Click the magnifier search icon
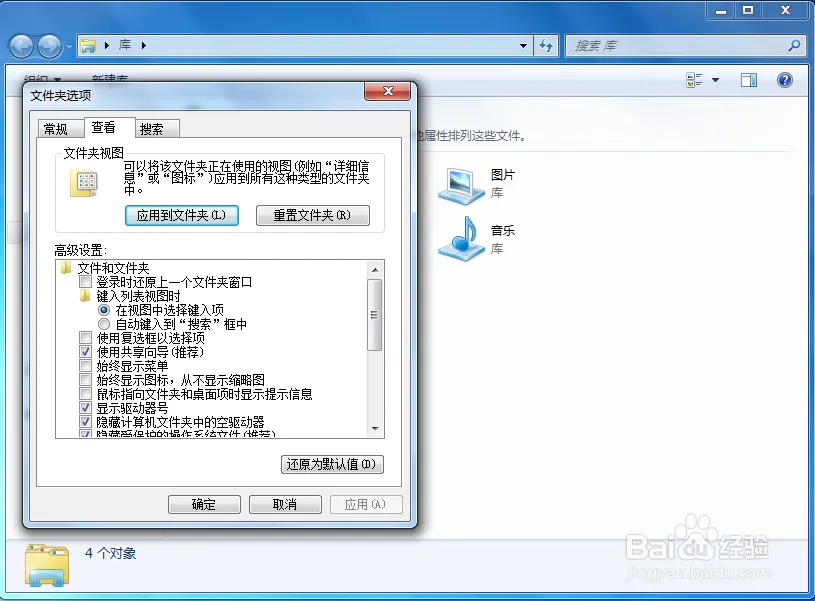This screenshot has height=601, width=815. tap(794, 46)
